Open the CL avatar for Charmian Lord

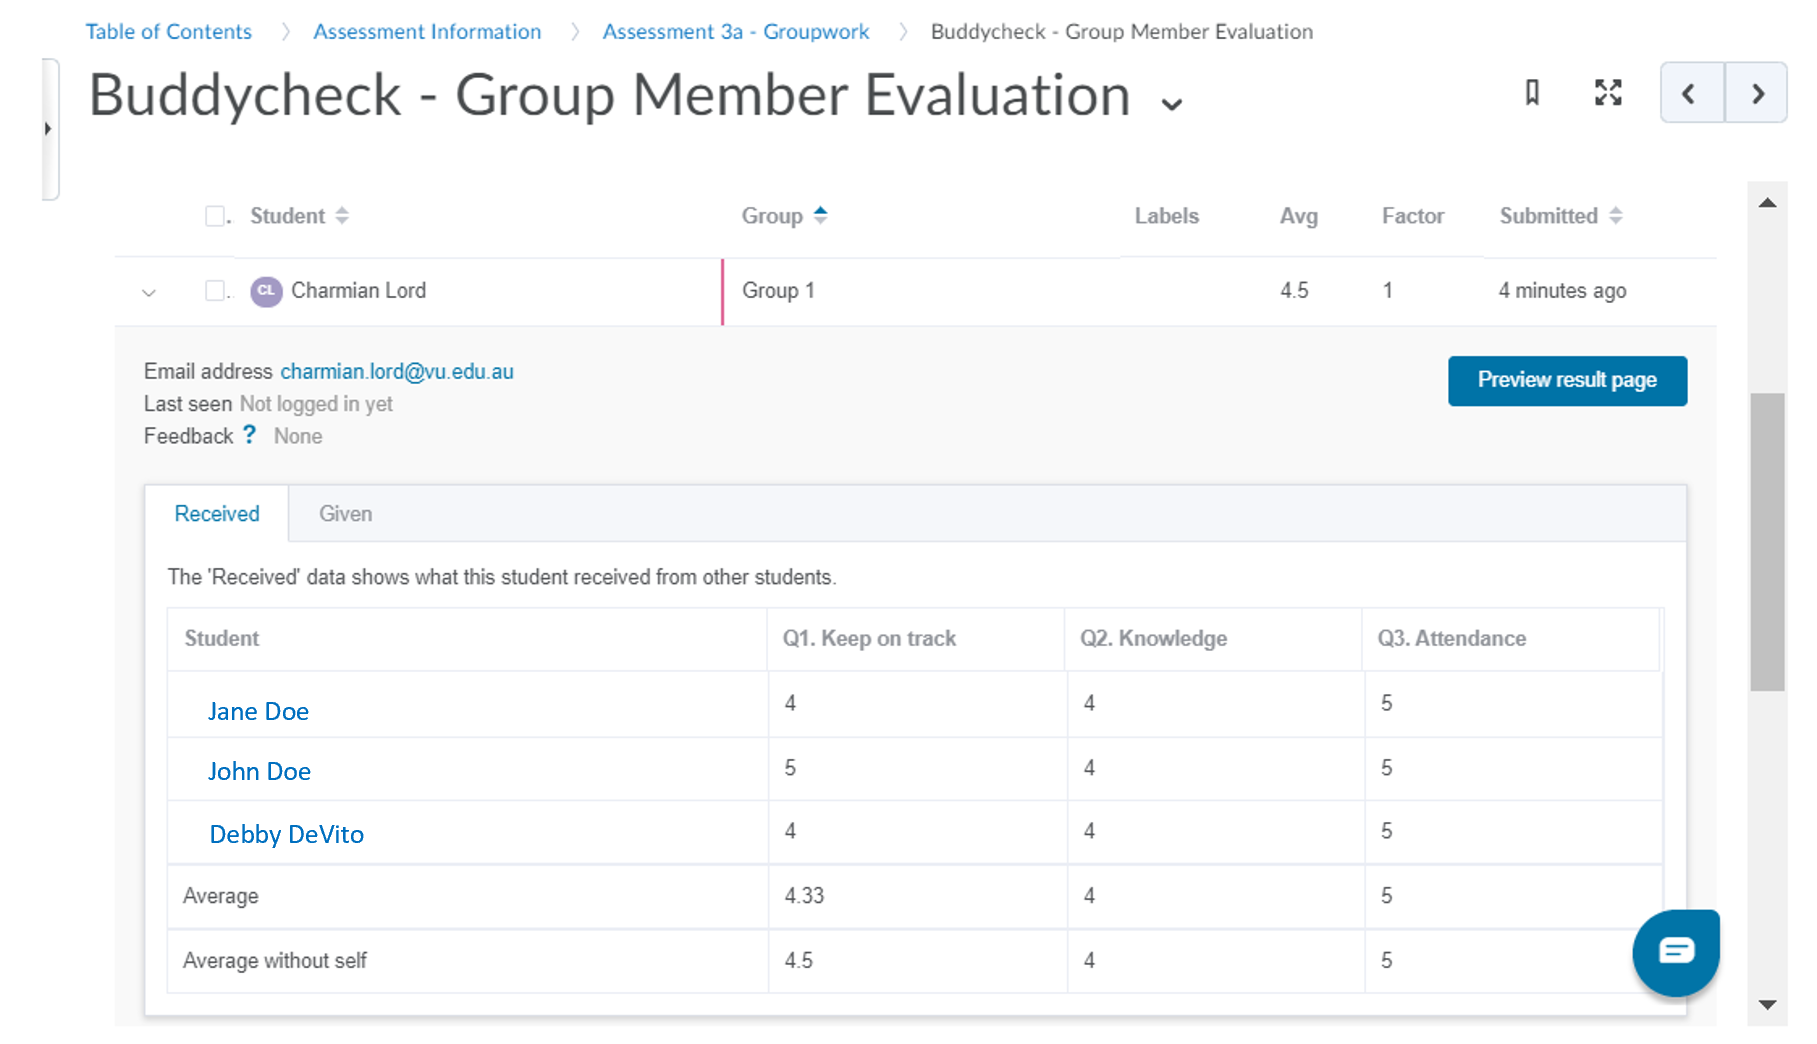(x=266, y=291)
